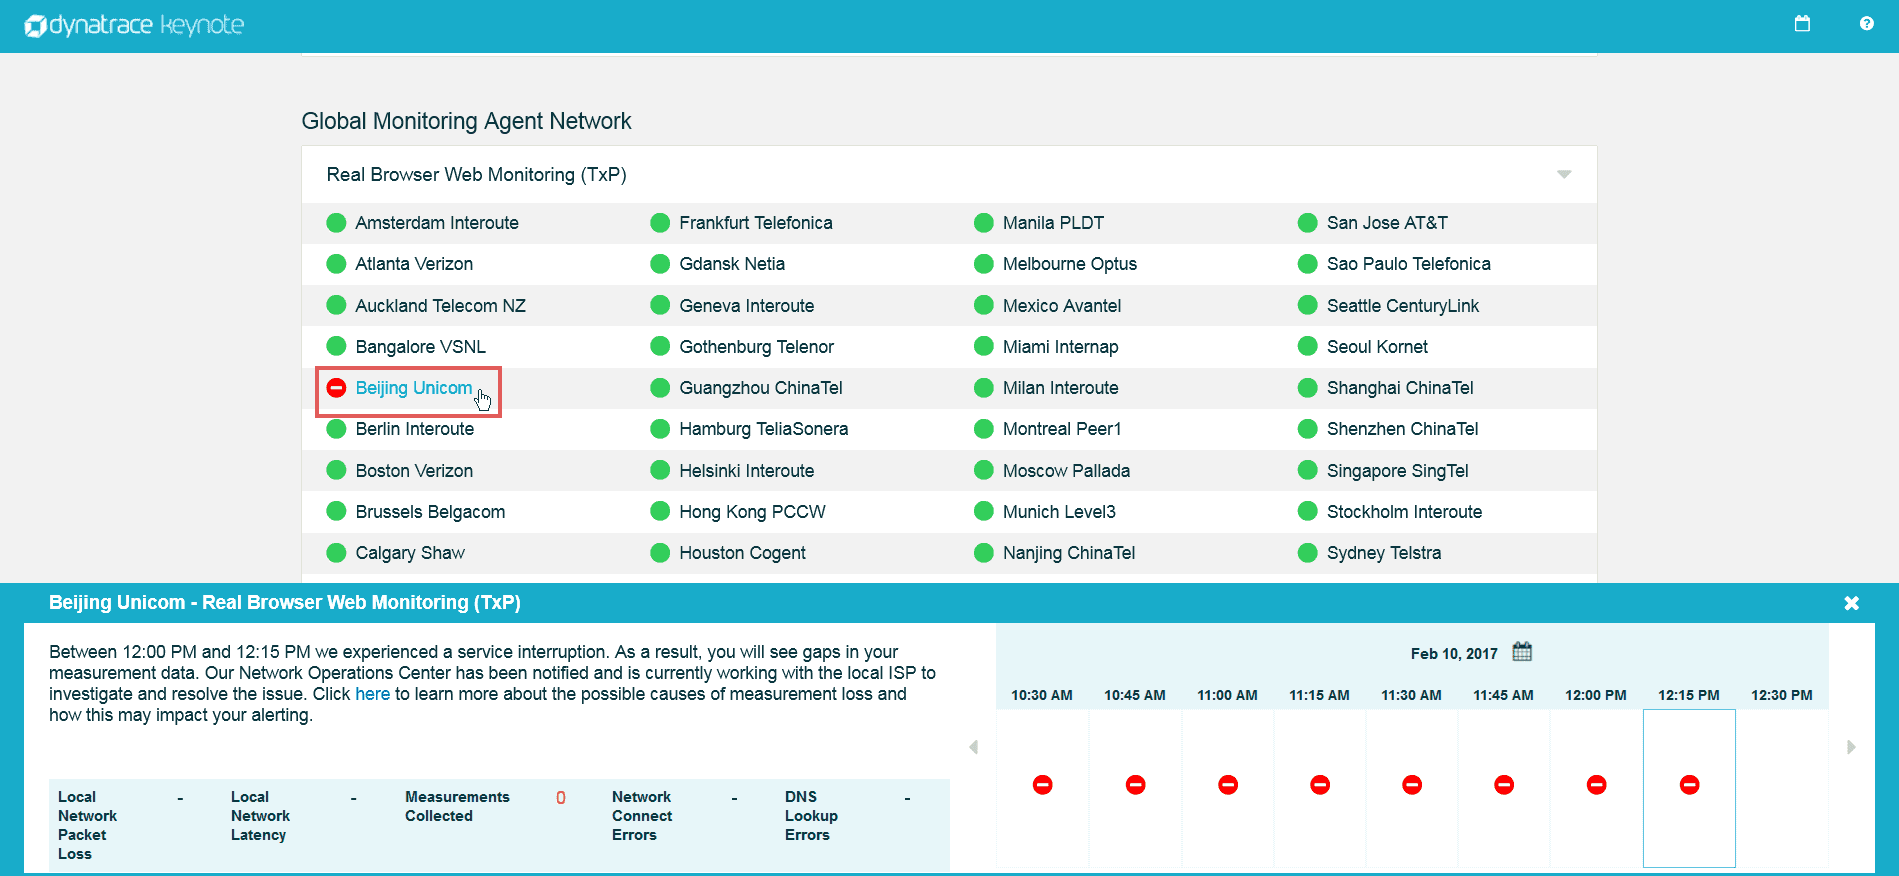1899x876 pixels.
Task: Select the 10:45 AM red outage marker
Action: pyautogui.click(x=1135, y=785)
